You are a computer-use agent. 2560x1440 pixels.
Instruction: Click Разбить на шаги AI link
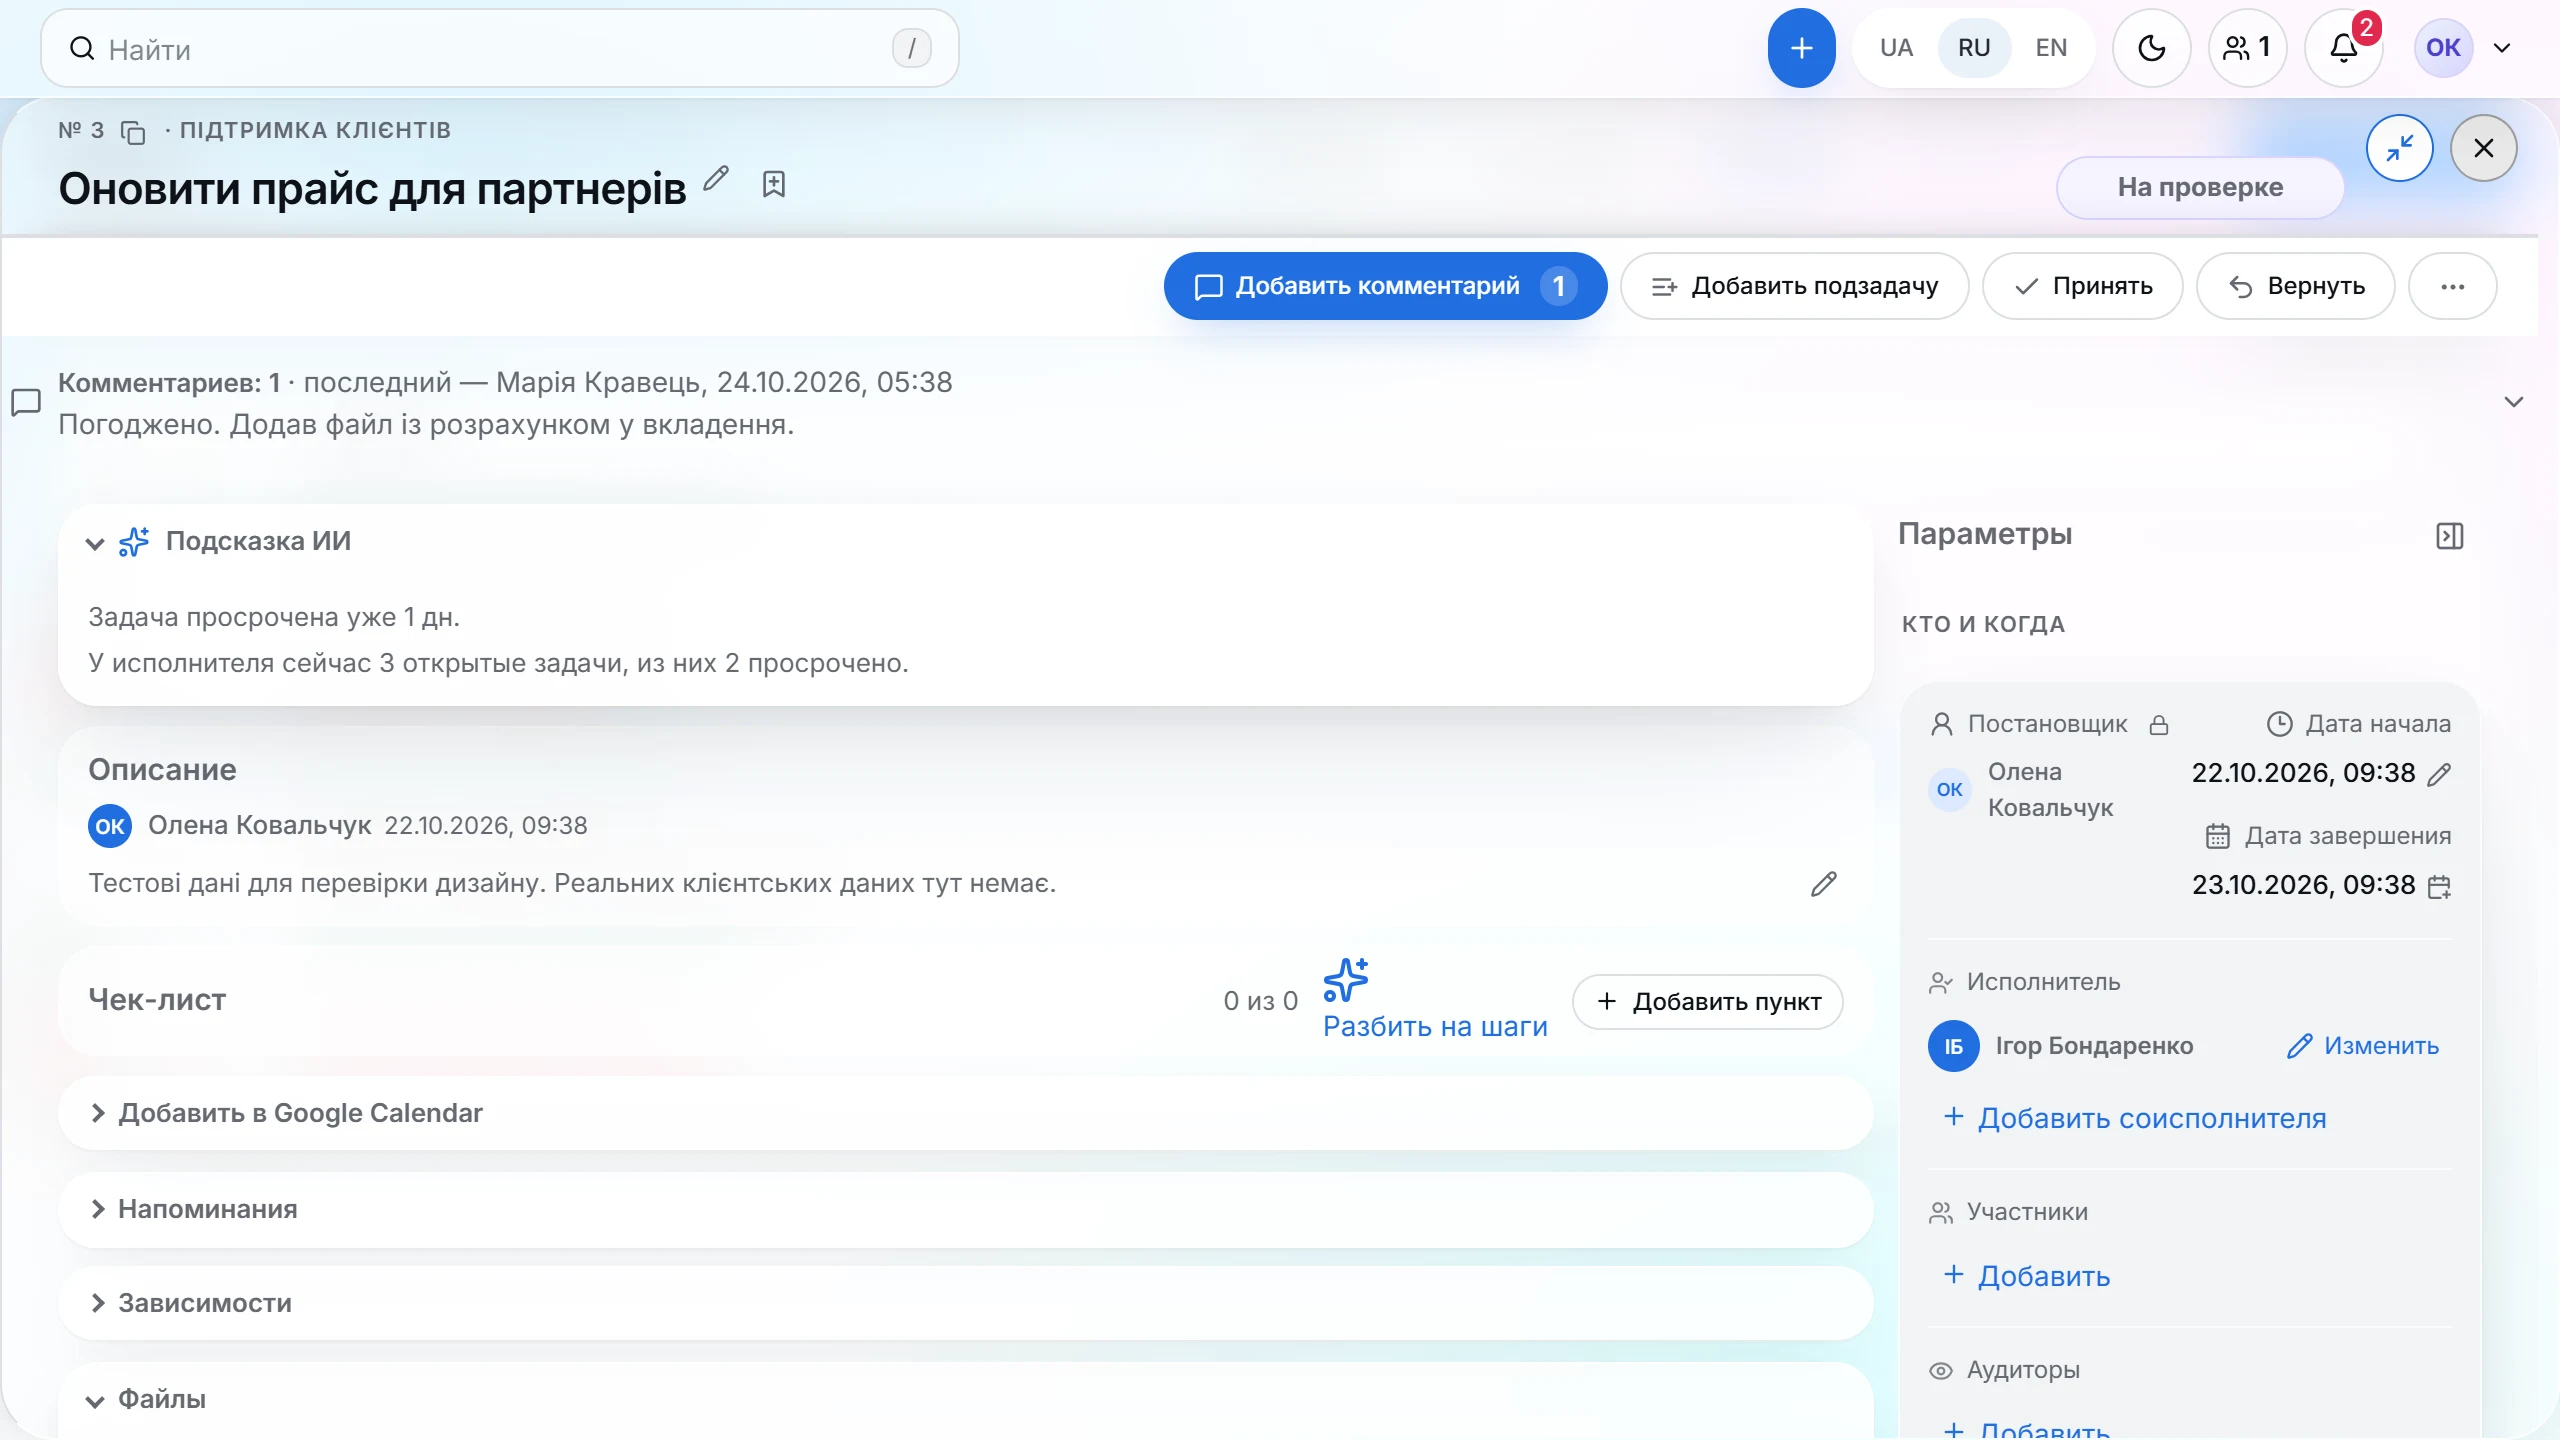[x=1434, y=1000]
